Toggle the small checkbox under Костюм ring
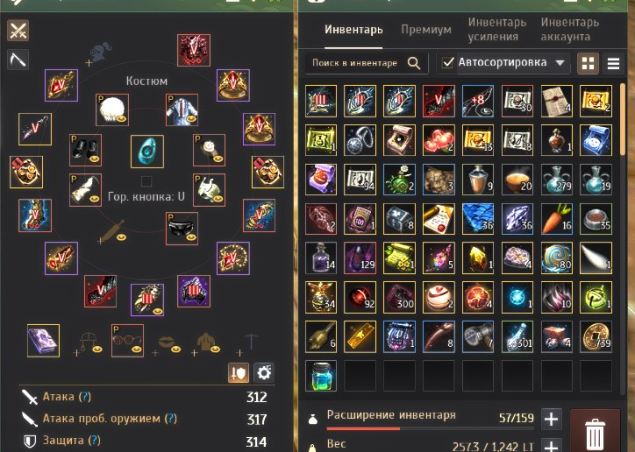 (x=146, y=181)
